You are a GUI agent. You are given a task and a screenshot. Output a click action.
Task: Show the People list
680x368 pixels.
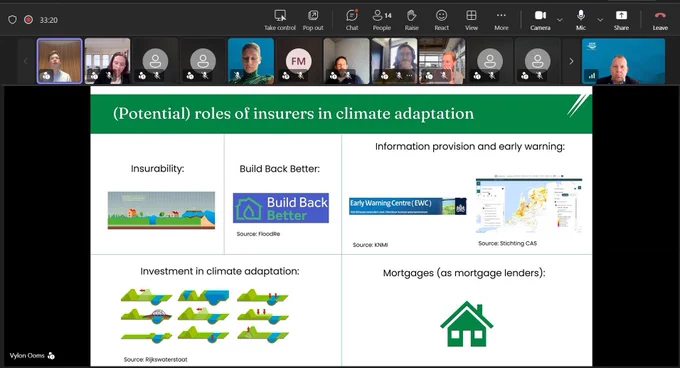click(x=382, y=20)
